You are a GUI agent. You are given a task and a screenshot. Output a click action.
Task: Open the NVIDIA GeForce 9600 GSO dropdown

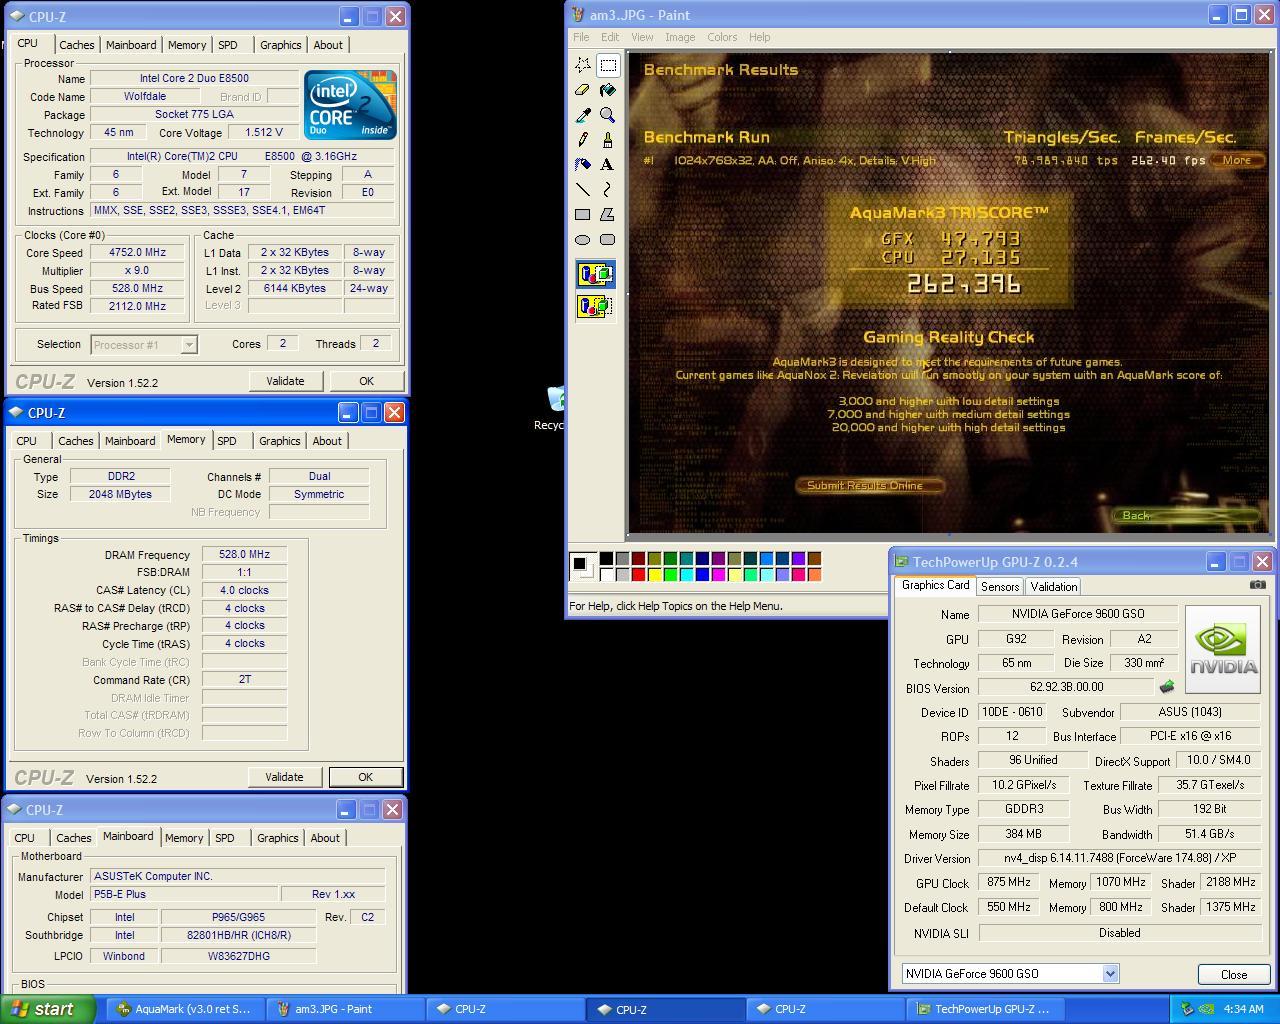[x=1110, y=974]
